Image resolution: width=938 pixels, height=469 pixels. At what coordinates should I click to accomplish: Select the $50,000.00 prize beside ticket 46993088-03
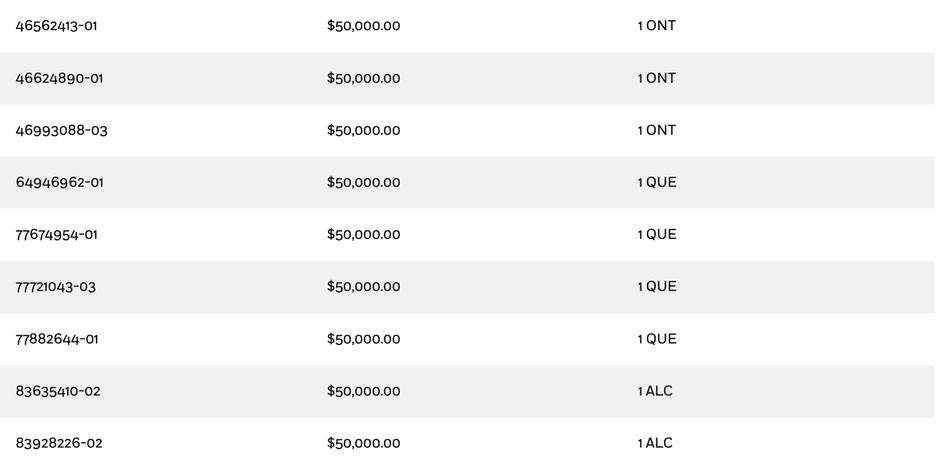point(363,130)
